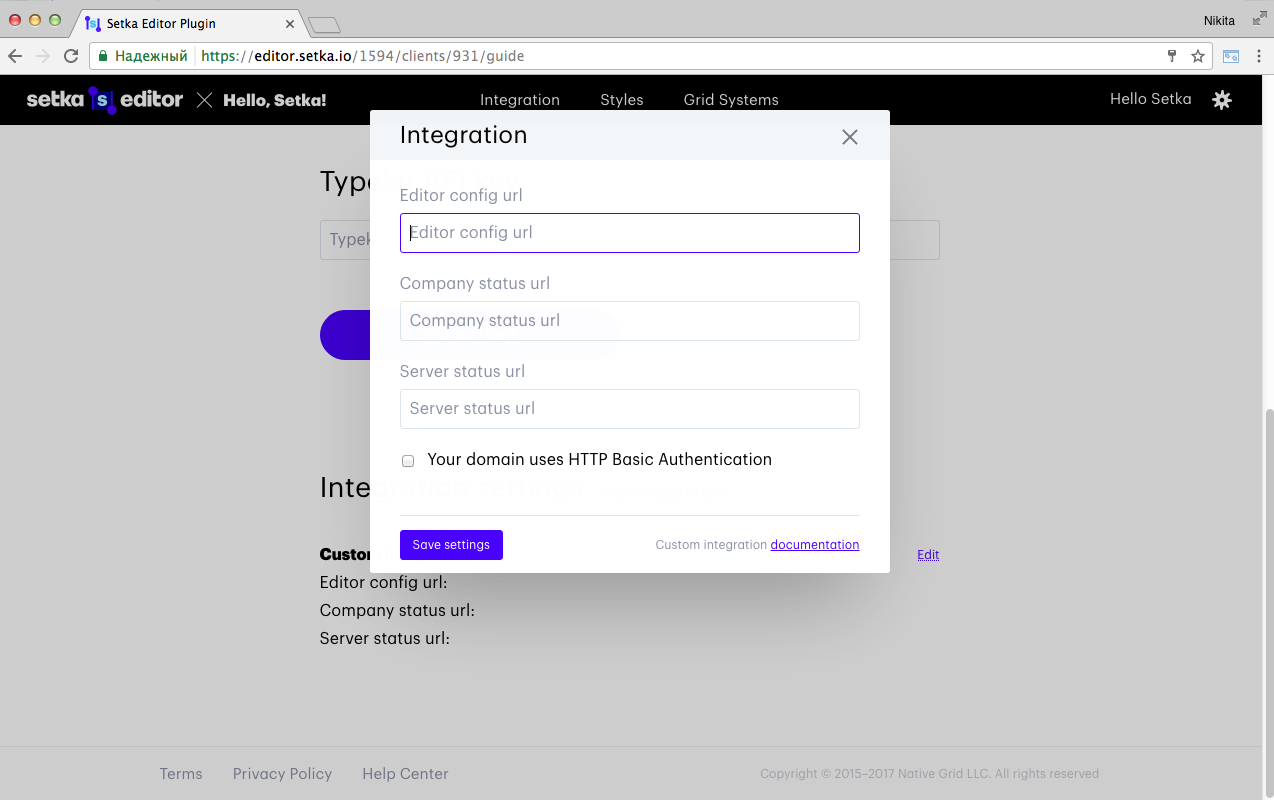
Task: Click the browser address bar URL
Action: click(x=362, y=56)
